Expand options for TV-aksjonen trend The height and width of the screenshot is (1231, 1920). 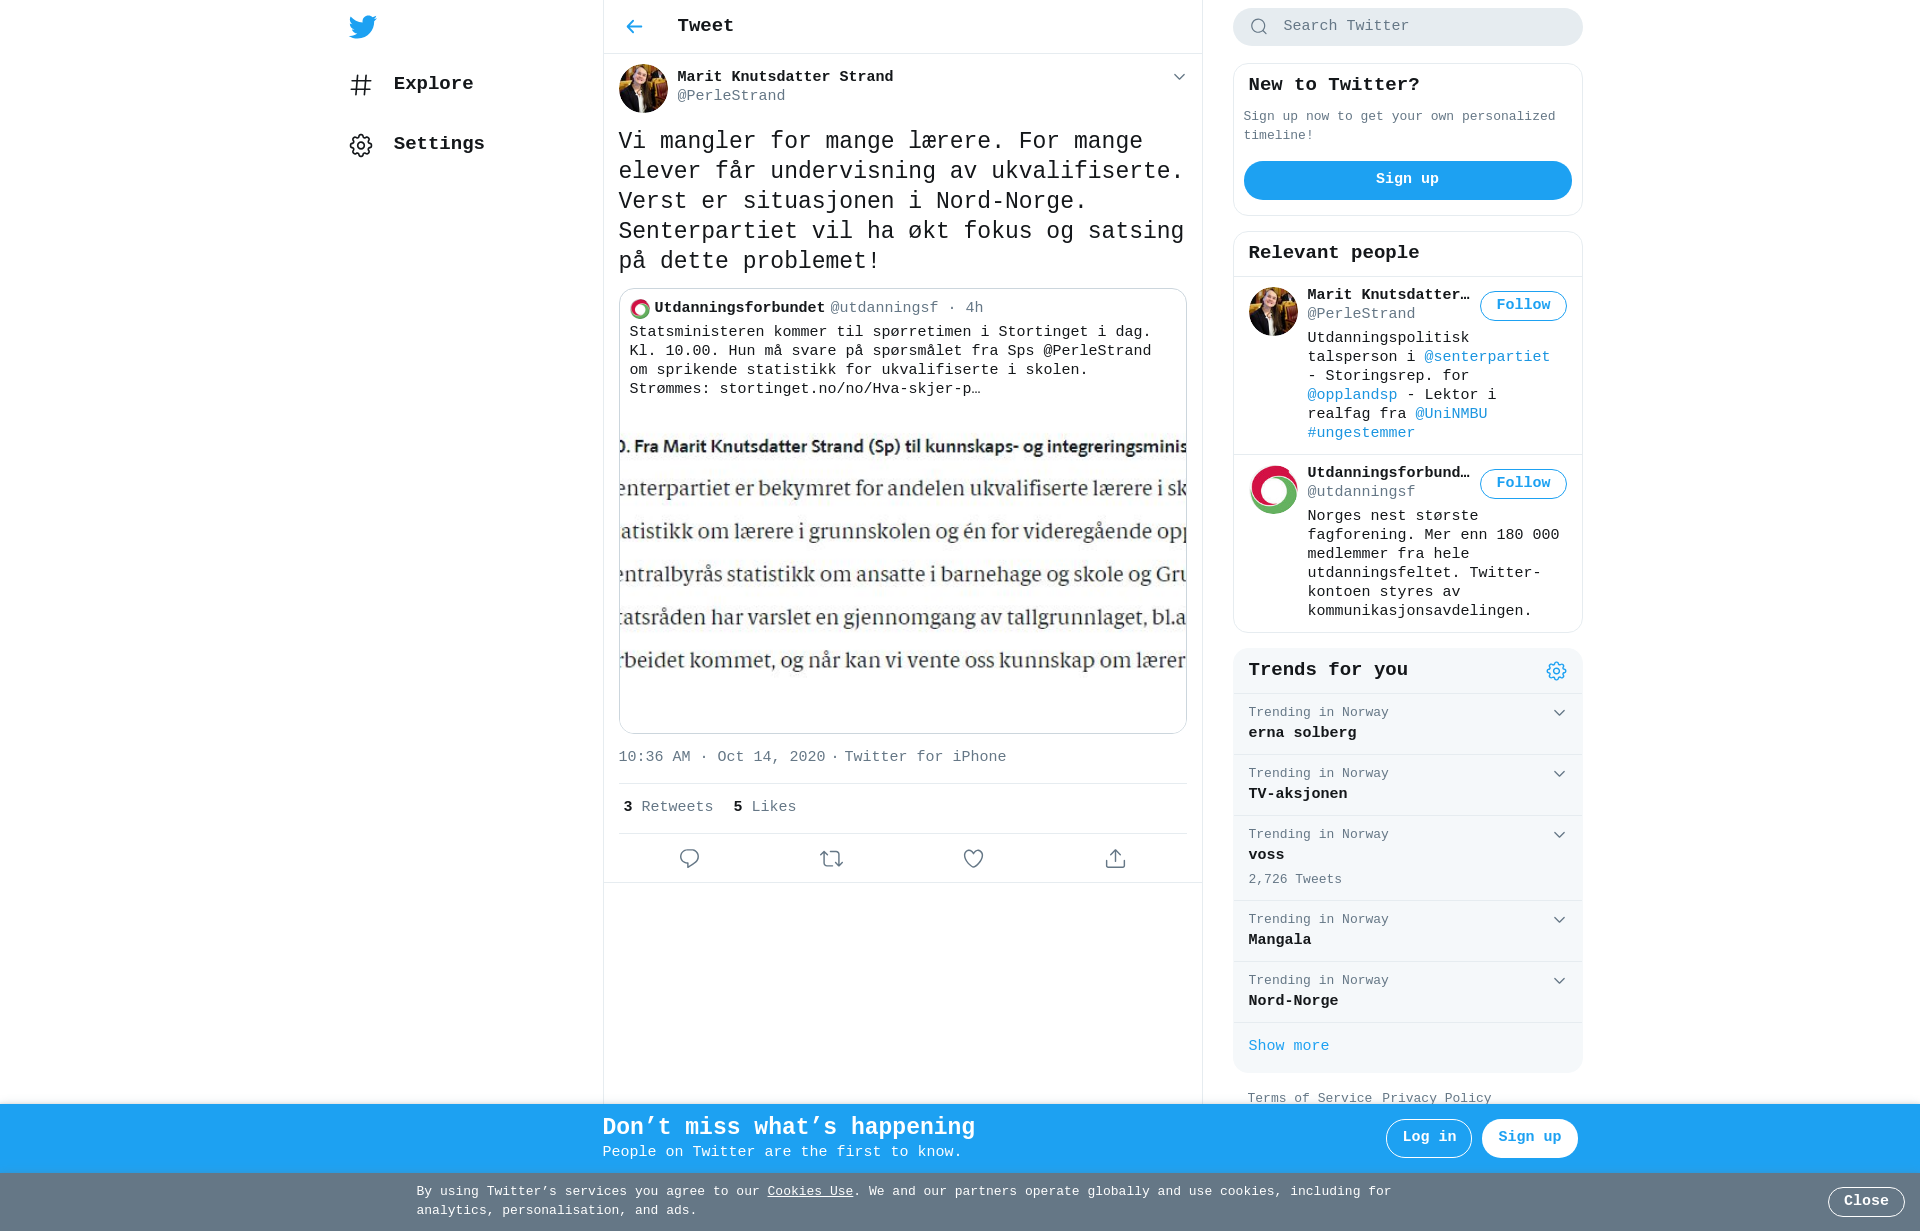(1559, 774)
